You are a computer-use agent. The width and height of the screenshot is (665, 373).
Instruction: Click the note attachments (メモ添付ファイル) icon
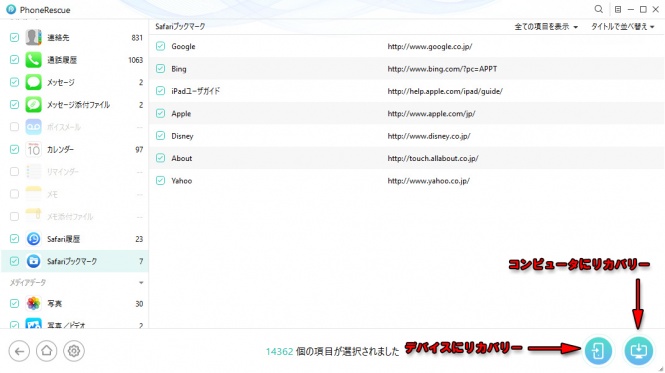tap(34, 216)
